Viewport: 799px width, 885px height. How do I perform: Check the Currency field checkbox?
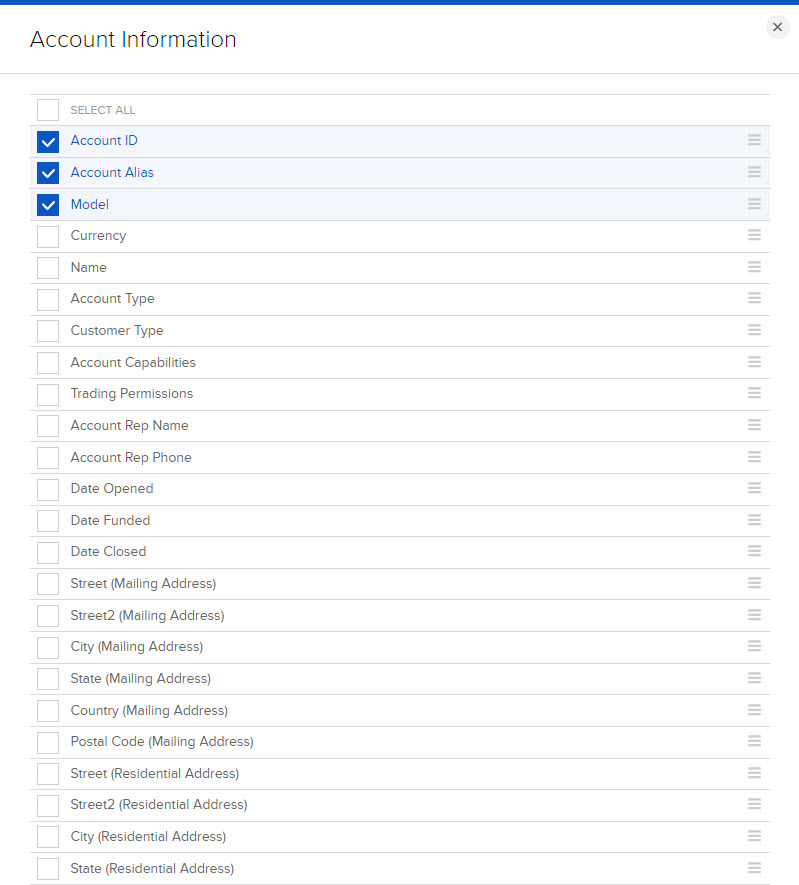click(x=47, y=235)
